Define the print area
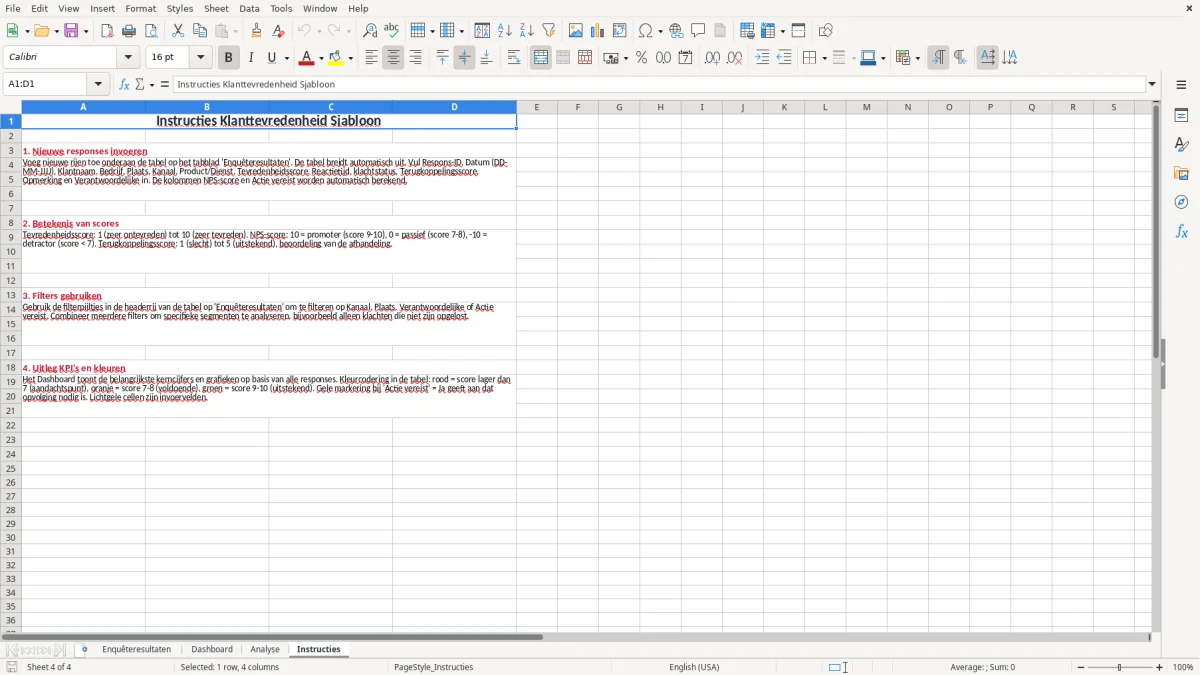 point(747,31)
